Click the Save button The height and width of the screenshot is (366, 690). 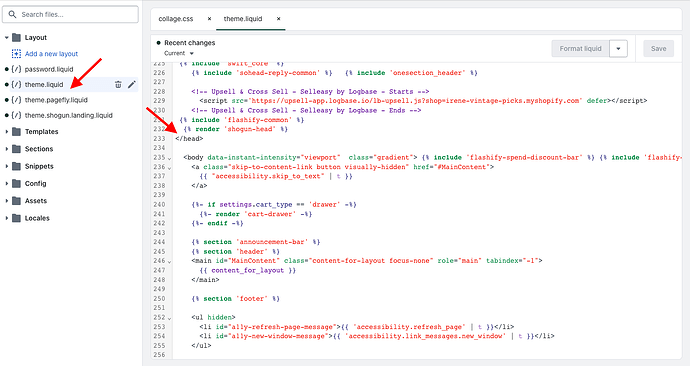658,49
